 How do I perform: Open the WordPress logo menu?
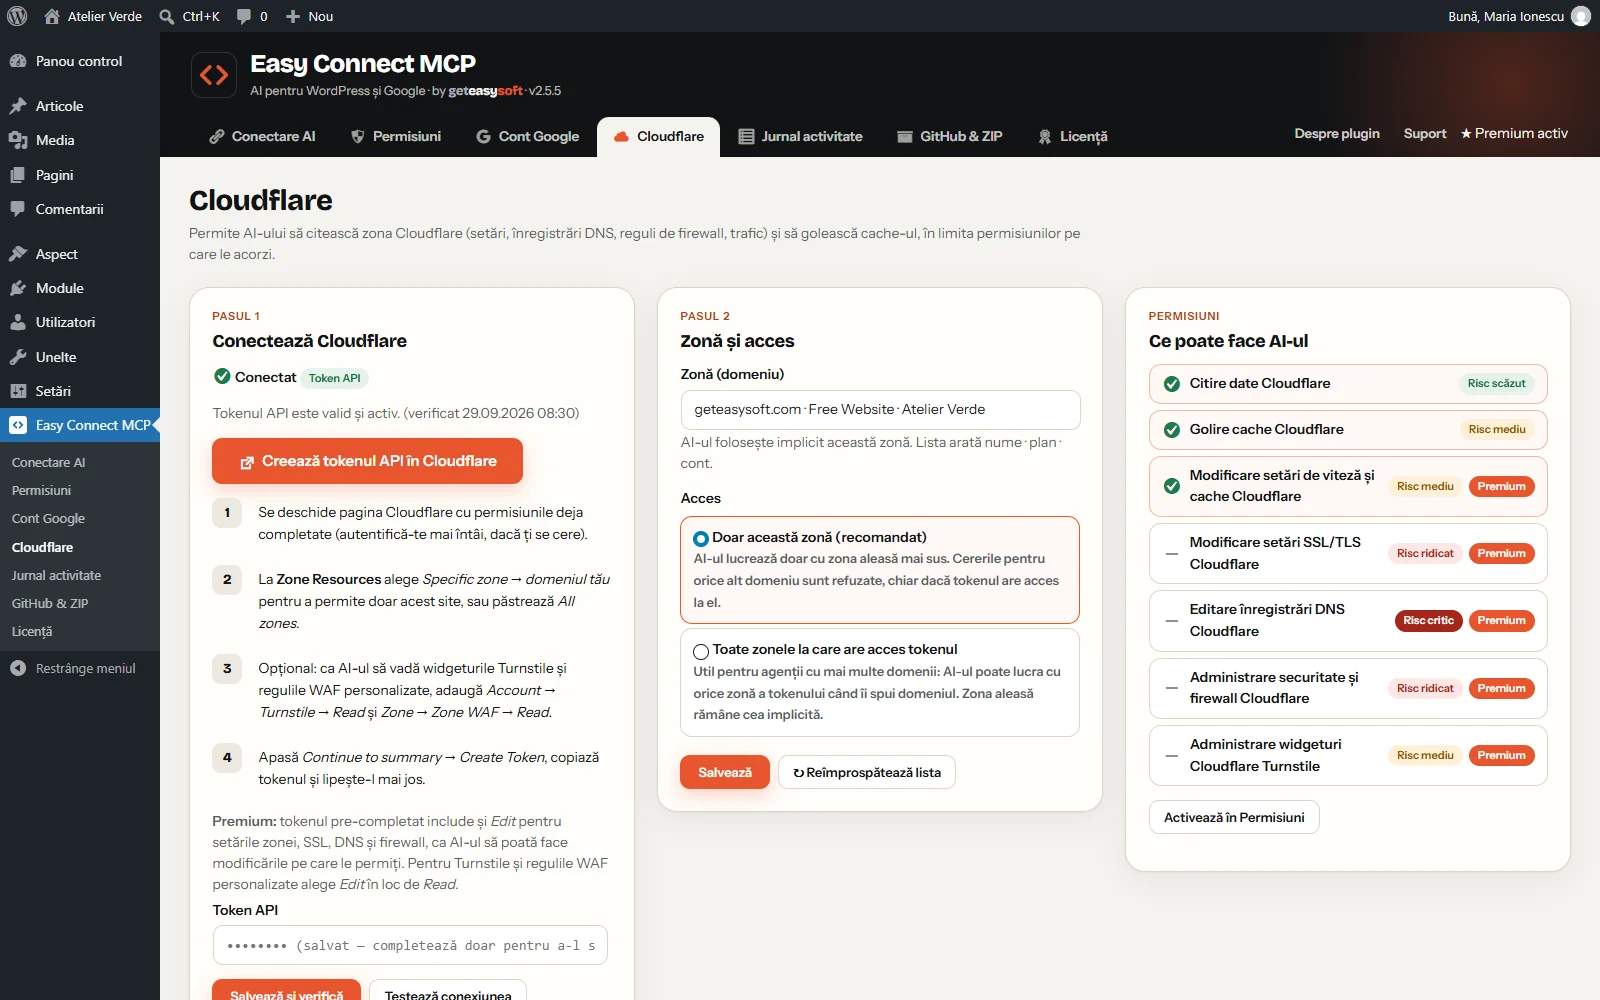17,16
